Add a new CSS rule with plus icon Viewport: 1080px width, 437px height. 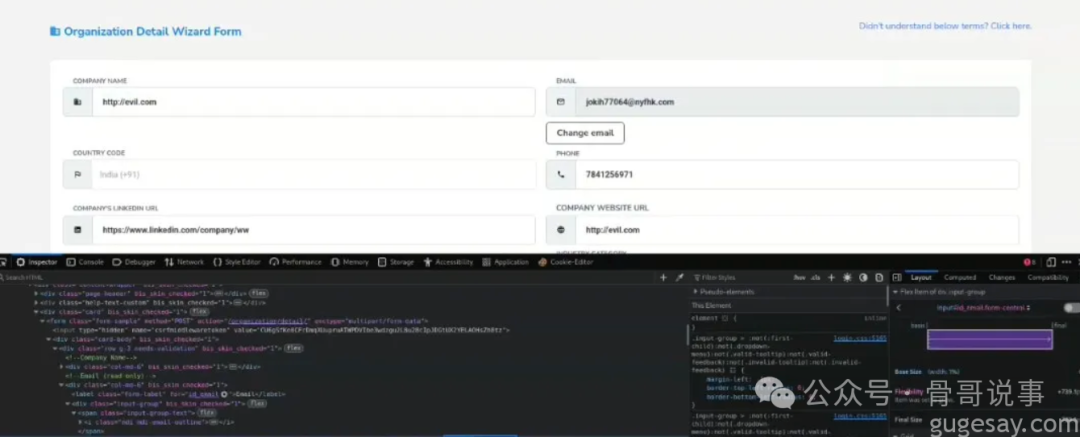coord(831,277)
